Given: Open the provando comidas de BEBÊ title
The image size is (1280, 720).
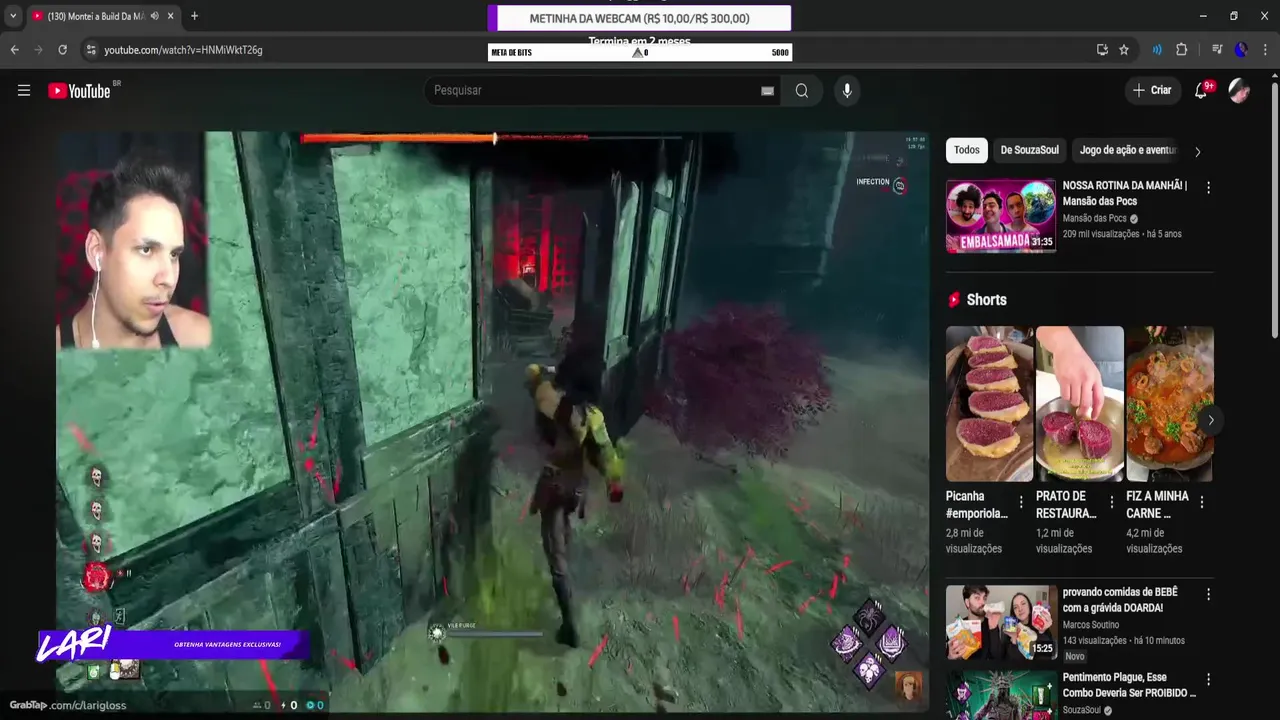Looking at the screenshot, I should click(x=1120, y=600).
